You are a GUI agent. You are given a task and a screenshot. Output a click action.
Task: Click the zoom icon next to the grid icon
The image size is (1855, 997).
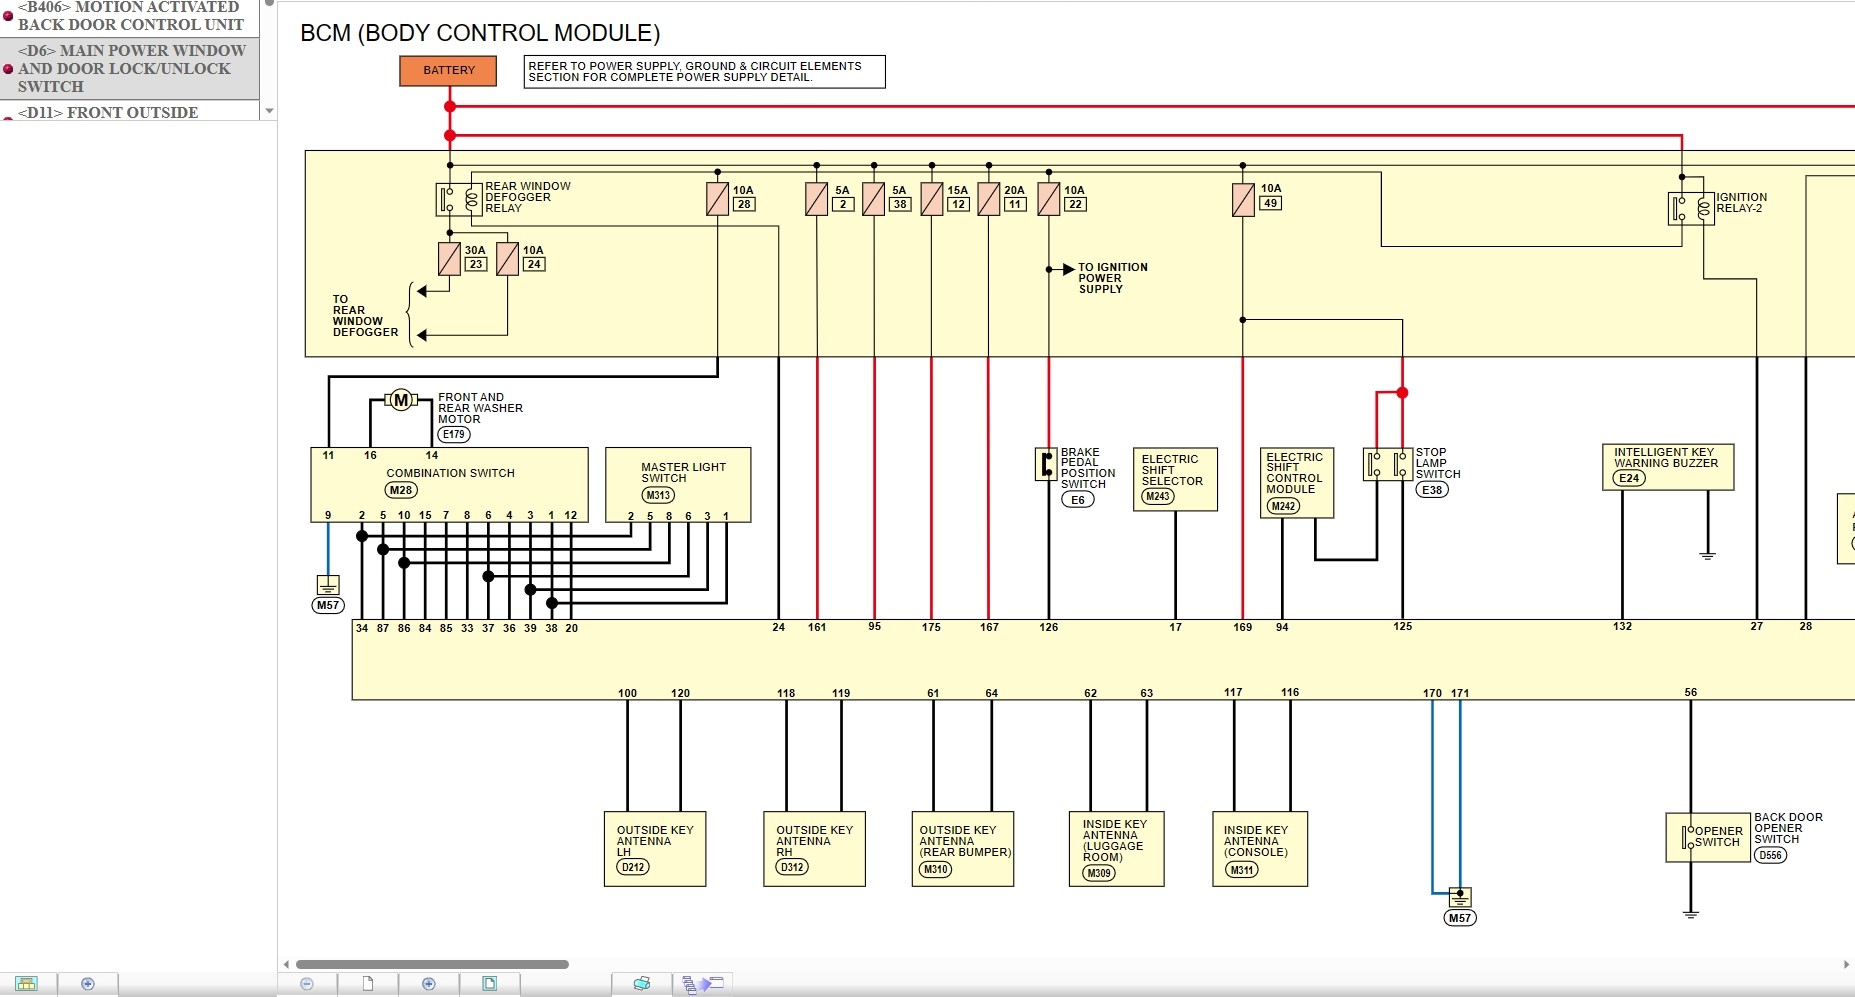pyautogui.click(x=88, y=984)
